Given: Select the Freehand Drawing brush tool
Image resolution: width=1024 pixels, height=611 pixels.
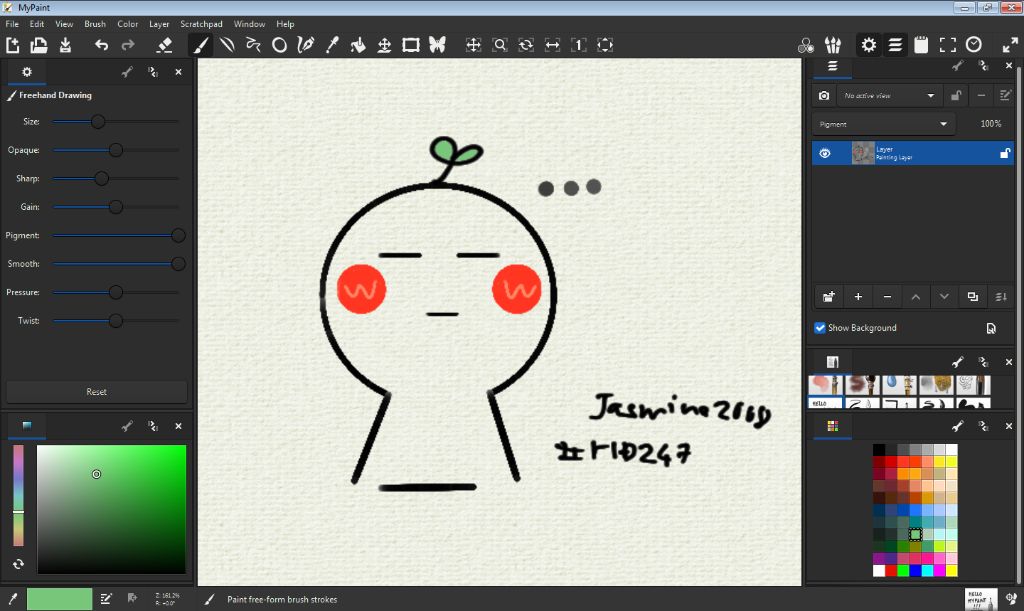Looking at the screenshot, I should (x=200, y=45).
